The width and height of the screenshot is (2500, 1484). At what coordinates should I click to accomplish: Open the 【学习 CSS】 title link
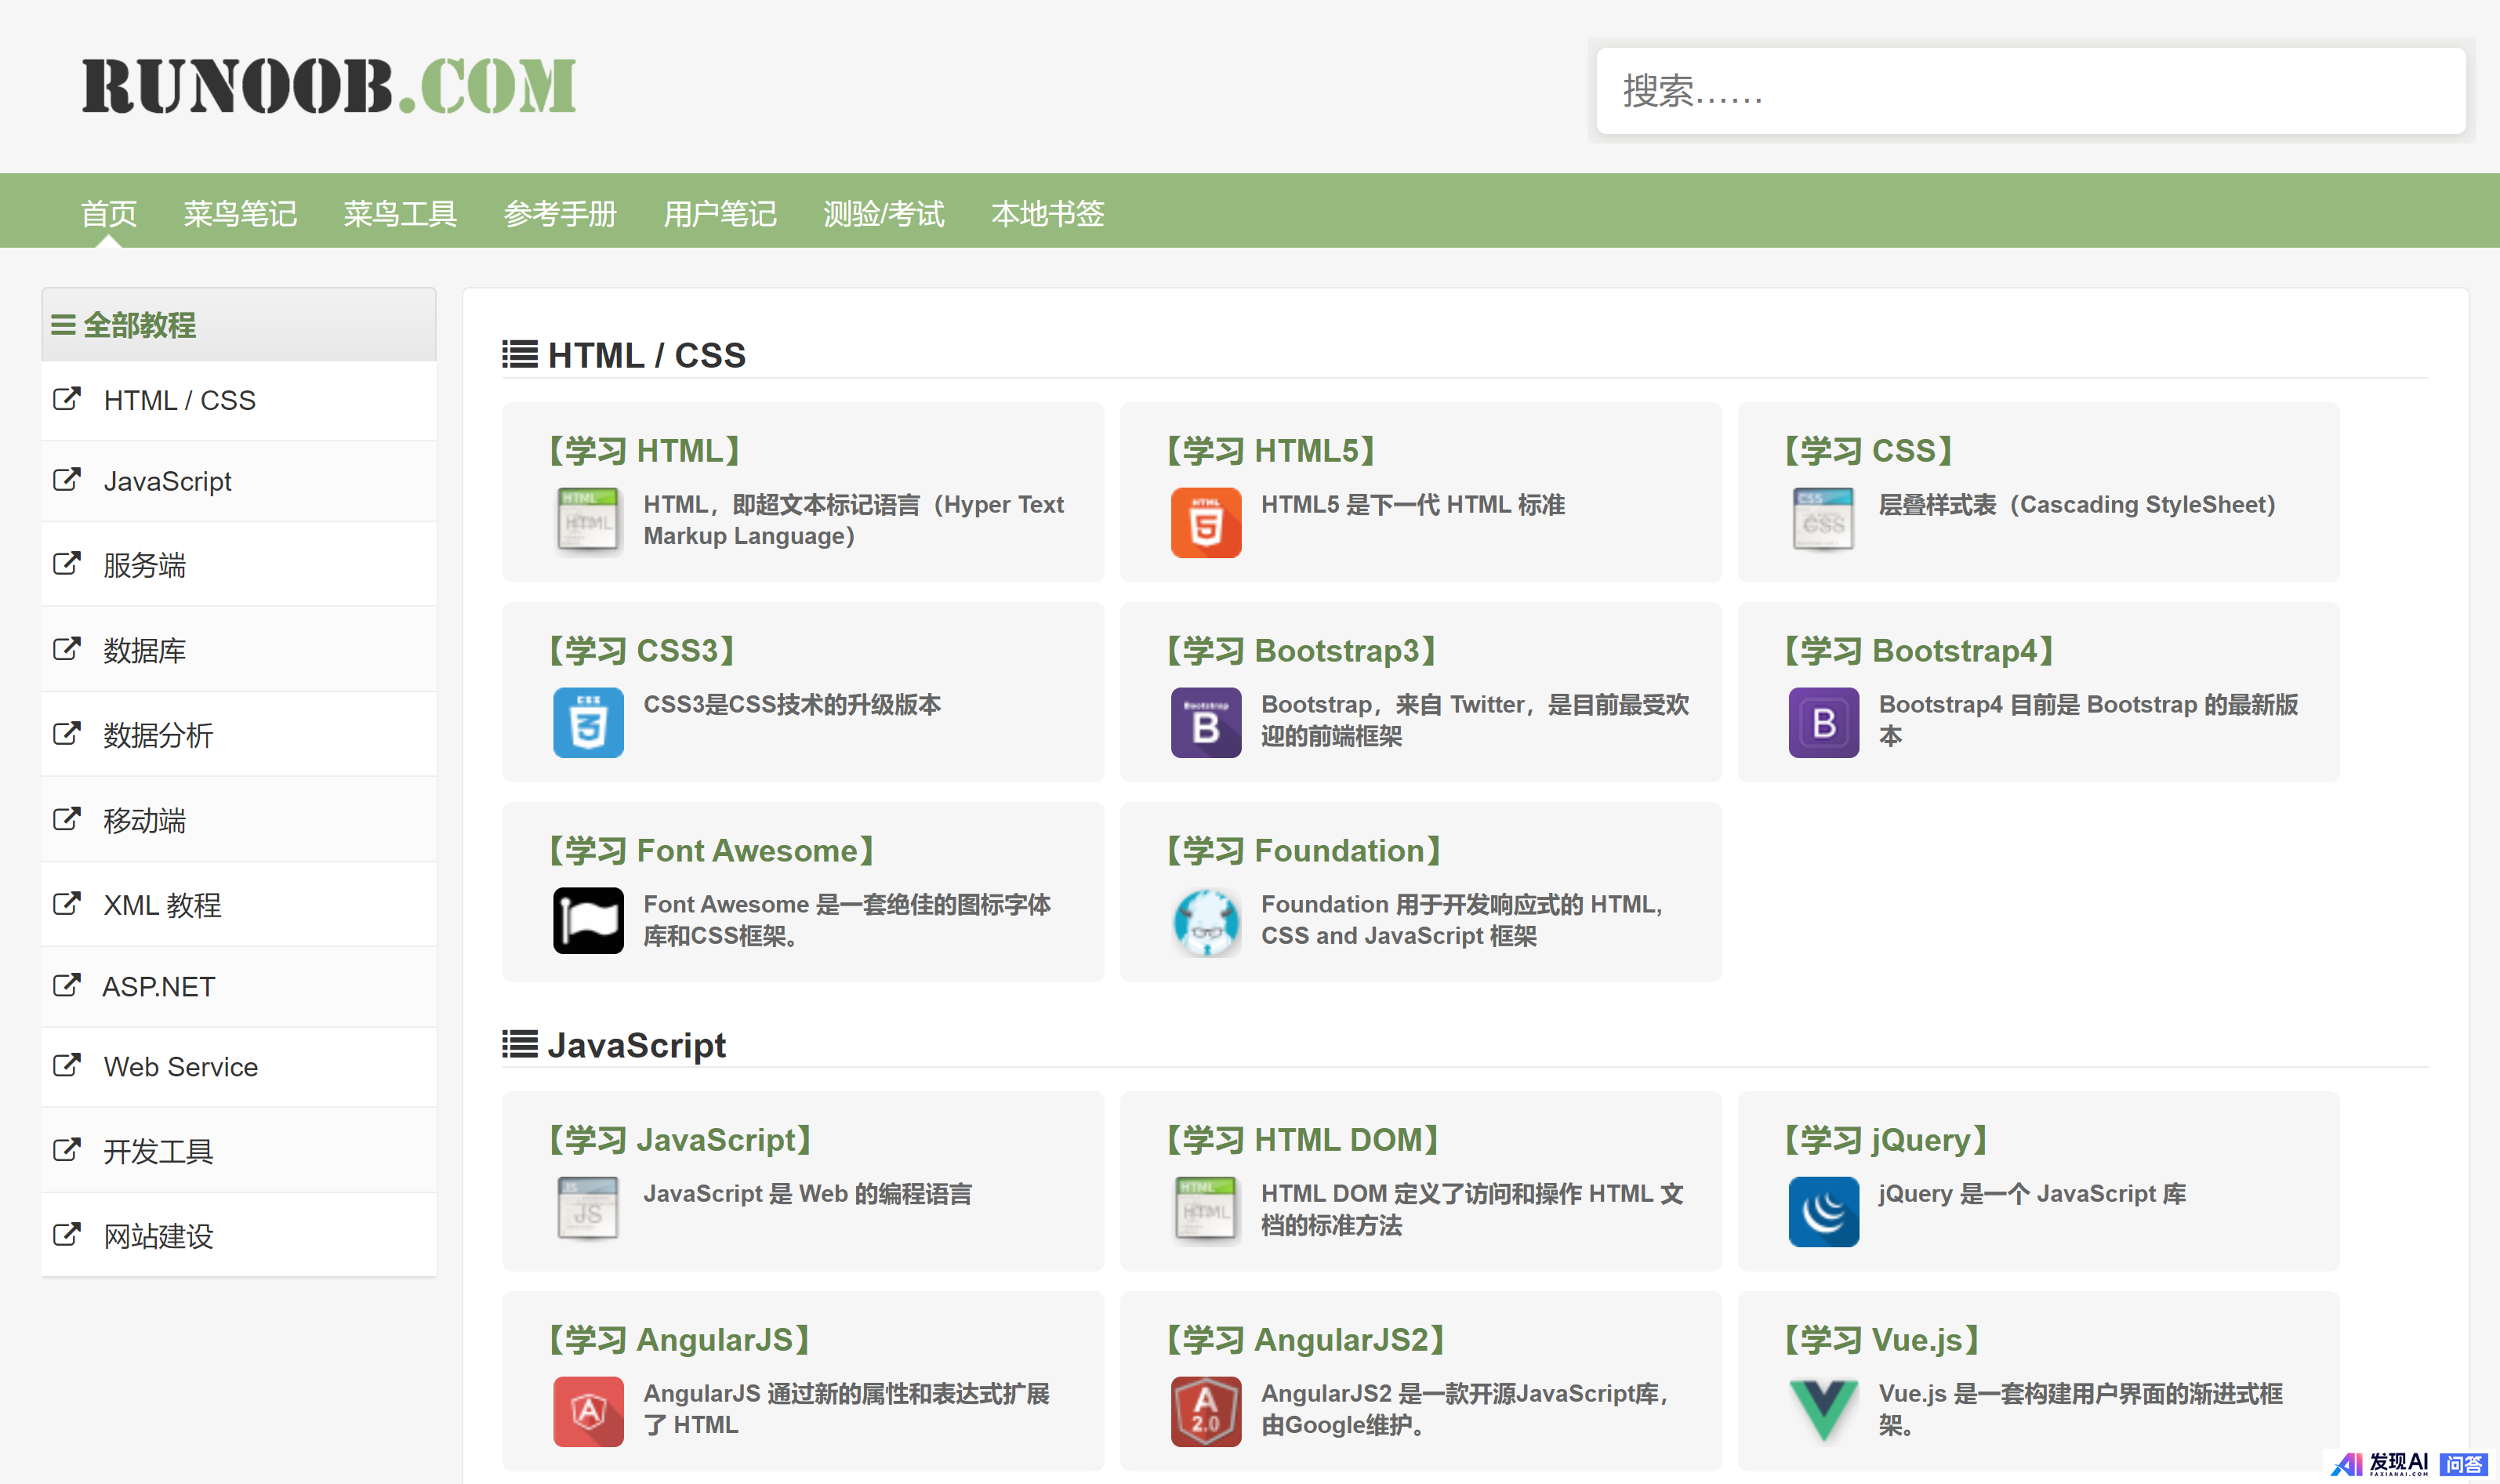[x=1868, y=451]
